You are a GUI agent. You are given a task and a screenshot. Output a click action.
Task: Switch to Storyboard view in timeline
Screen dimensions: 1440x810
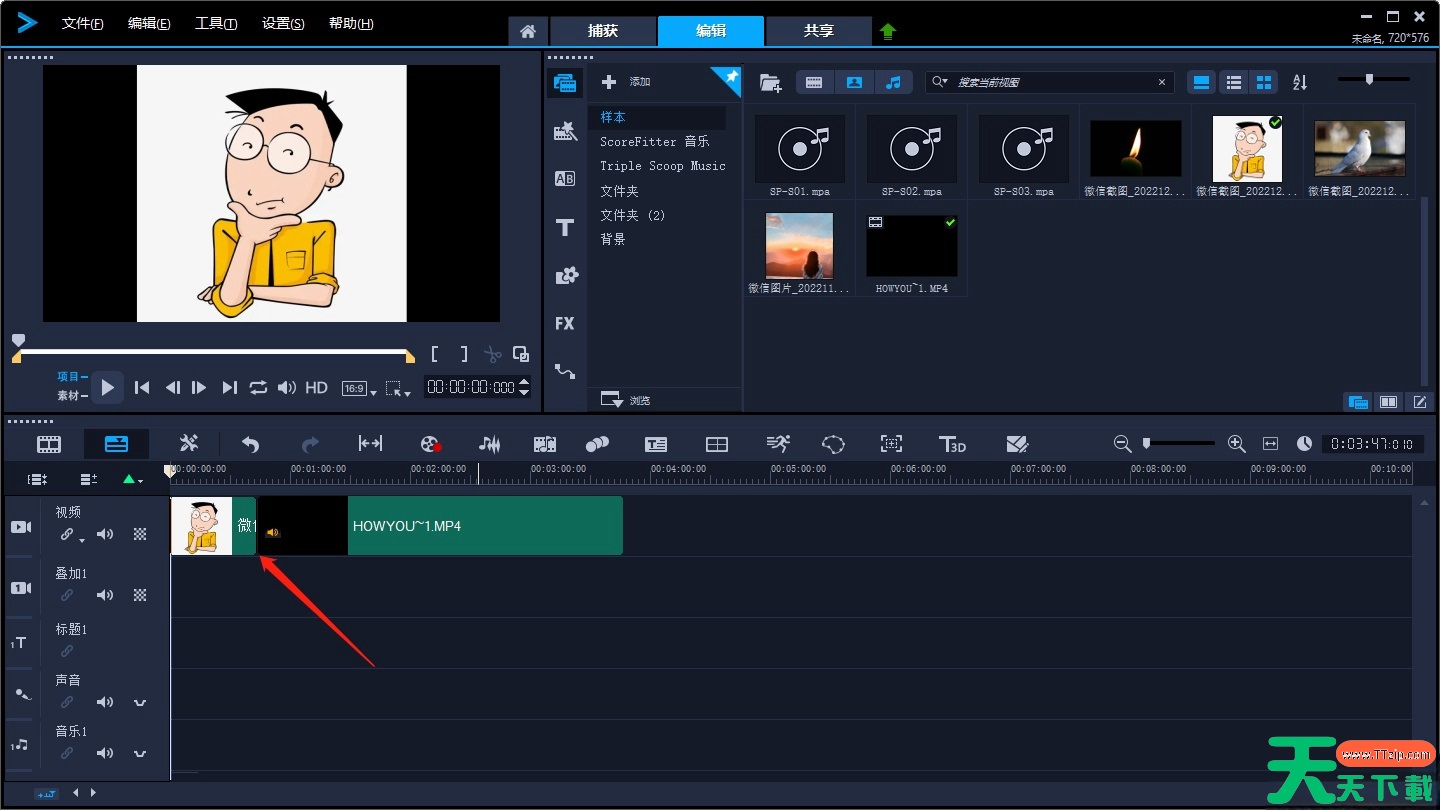49,444
